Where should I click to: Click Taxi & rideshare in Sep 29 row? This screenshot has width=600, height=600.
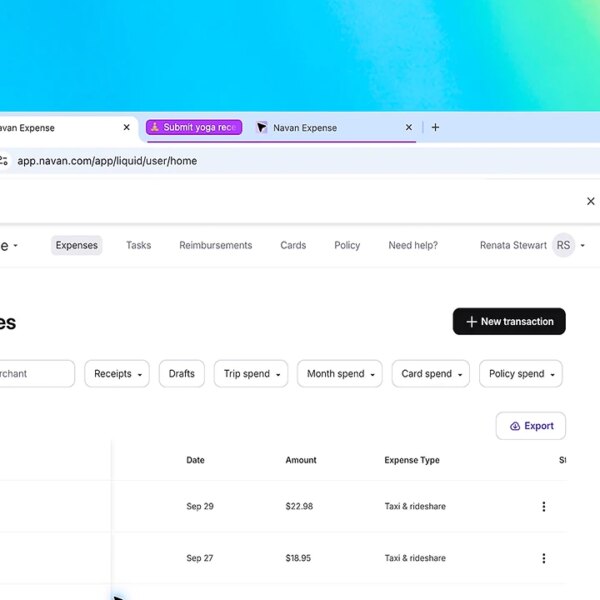point(415,506)
